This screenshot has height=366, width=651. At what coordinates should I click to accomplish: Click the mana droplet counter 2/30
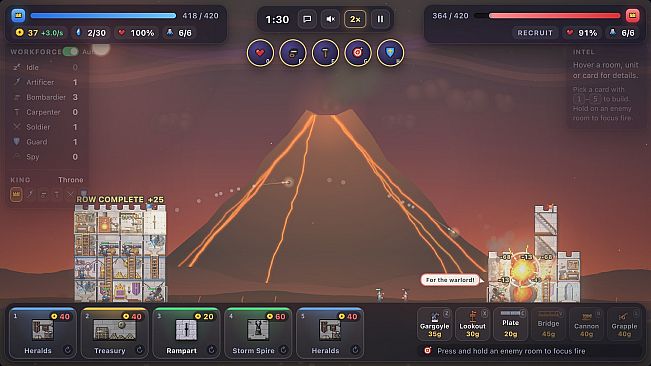click(x=91, y=33)
